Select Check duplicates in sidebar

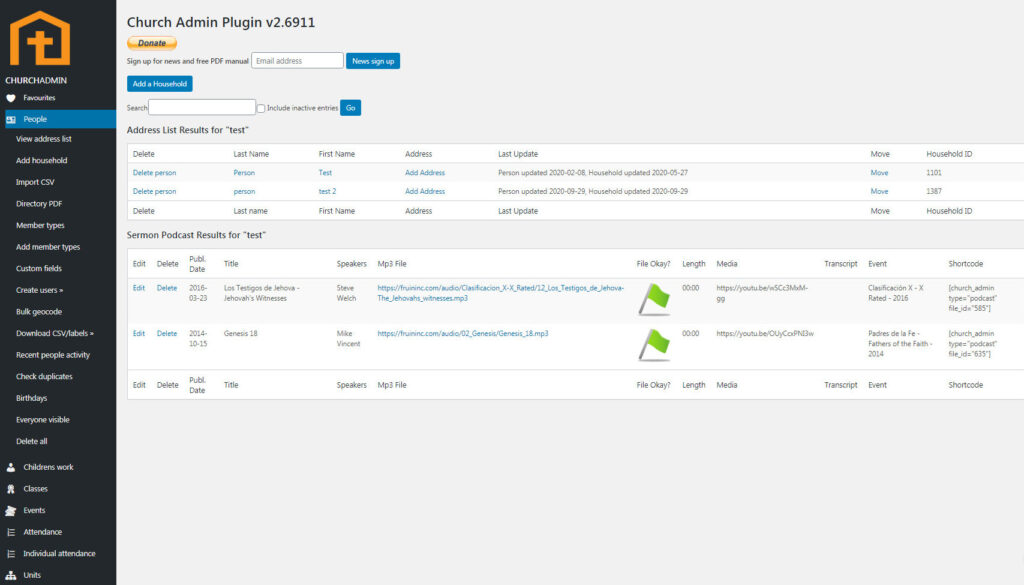pos(44,377)
